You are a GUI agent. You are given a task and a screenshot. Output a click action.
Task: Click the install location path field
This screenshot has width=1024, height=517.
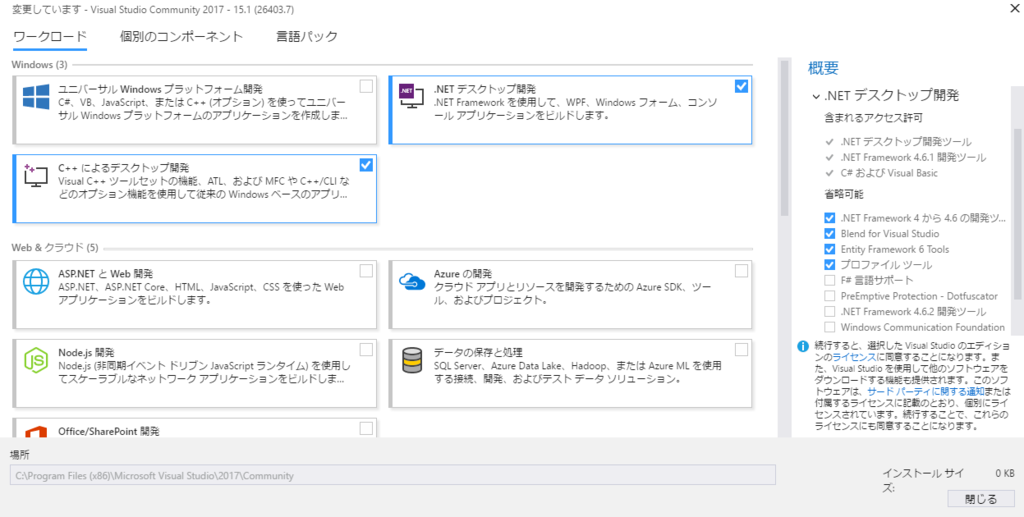pos(392,475)
